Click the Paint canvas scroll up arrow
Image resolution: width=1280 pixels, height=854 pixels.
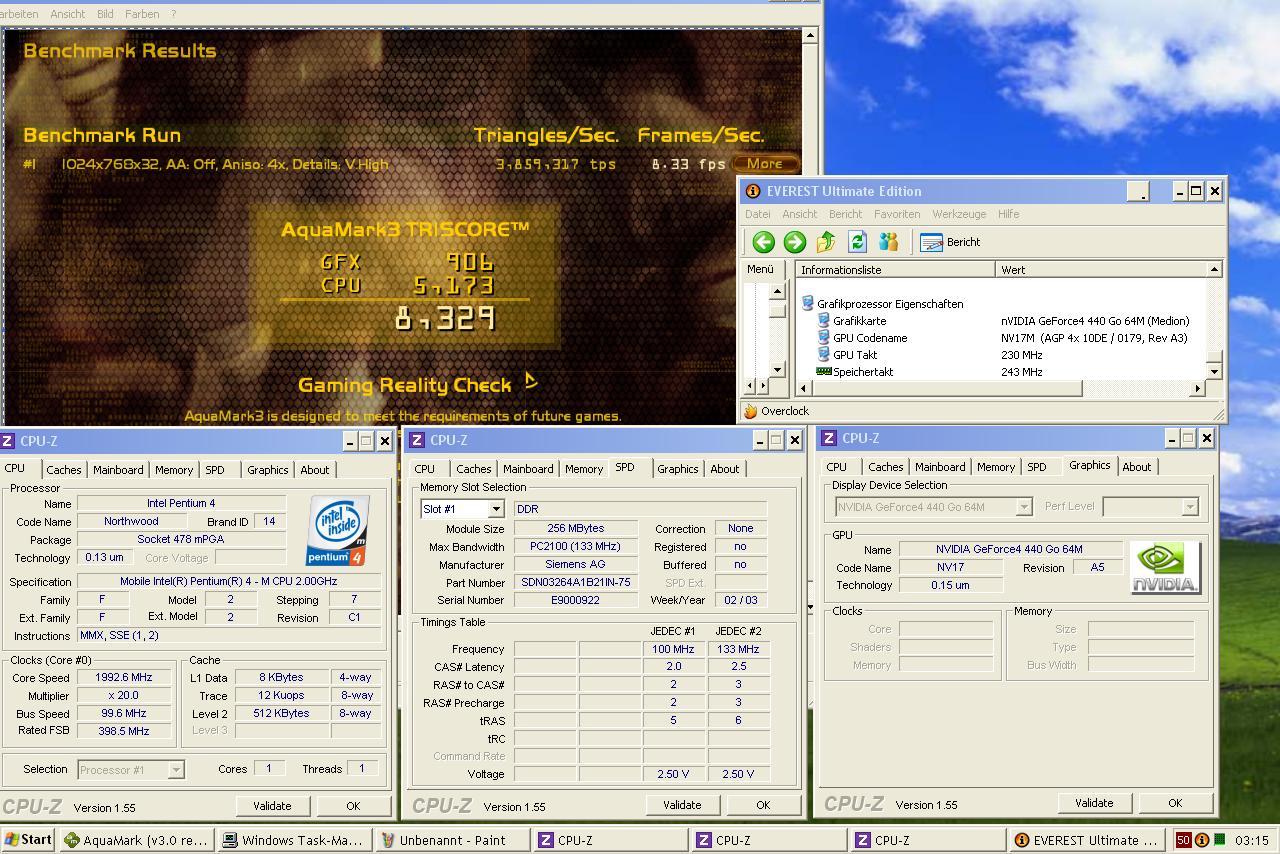810,36
